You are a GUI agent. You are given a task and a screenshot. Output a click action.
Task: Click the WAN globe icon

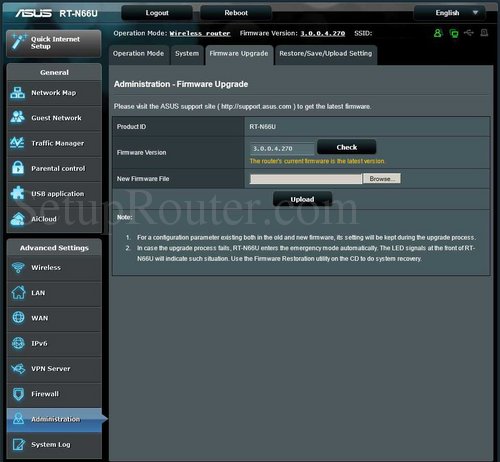point(18,318)
